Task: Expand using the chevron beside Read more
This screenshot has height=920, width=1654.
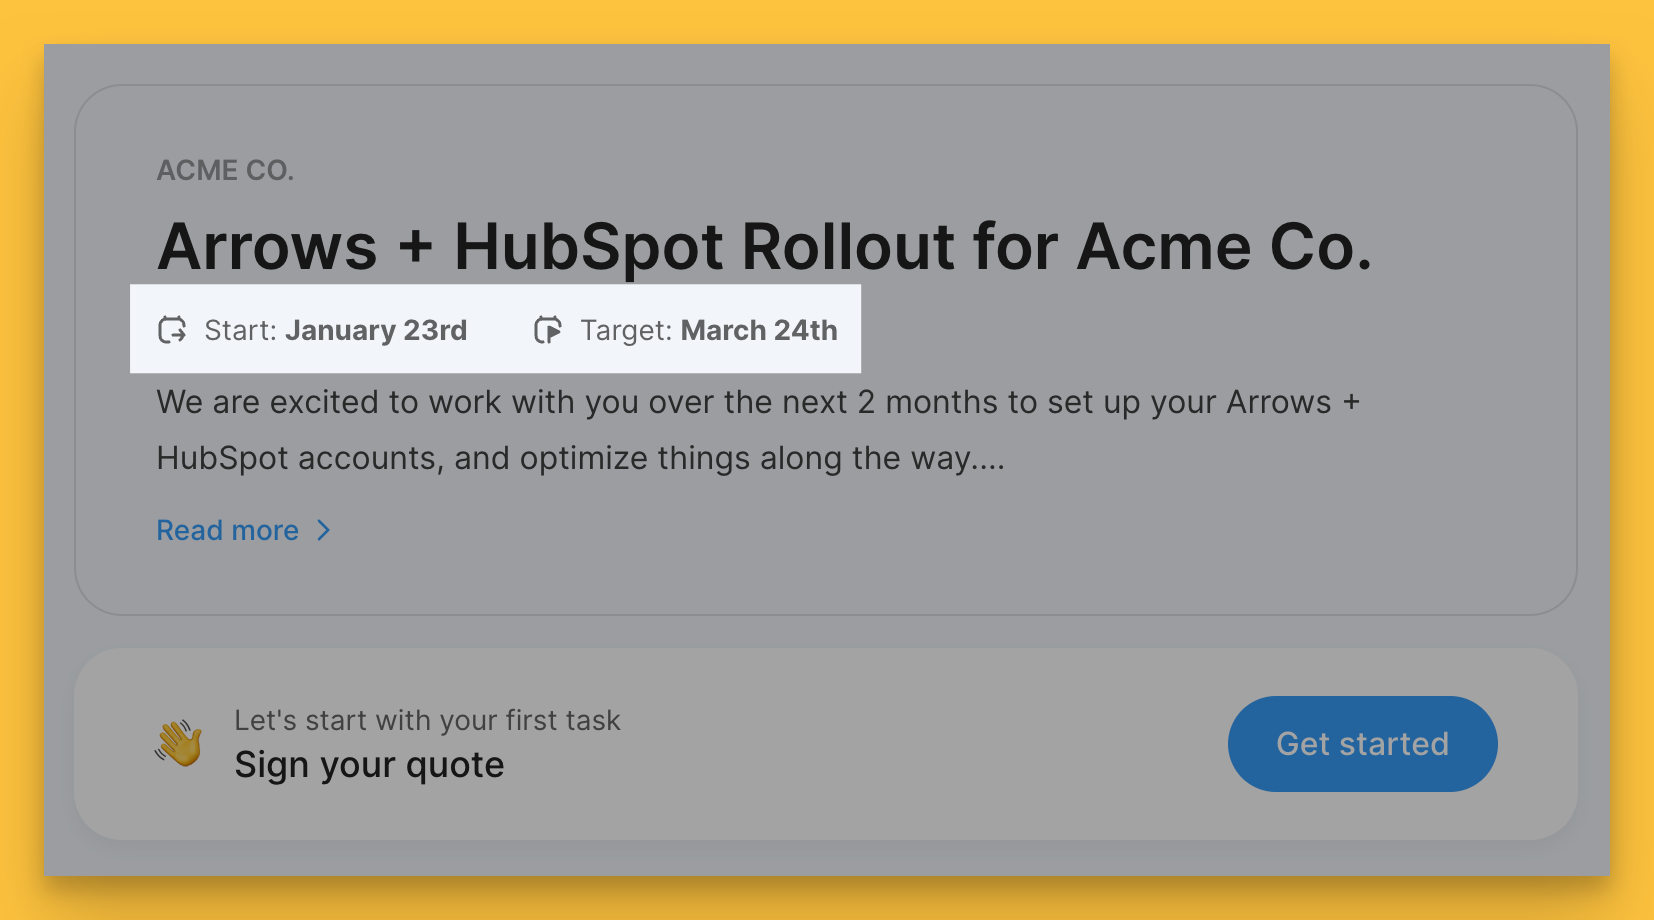Action: [323, 530]
